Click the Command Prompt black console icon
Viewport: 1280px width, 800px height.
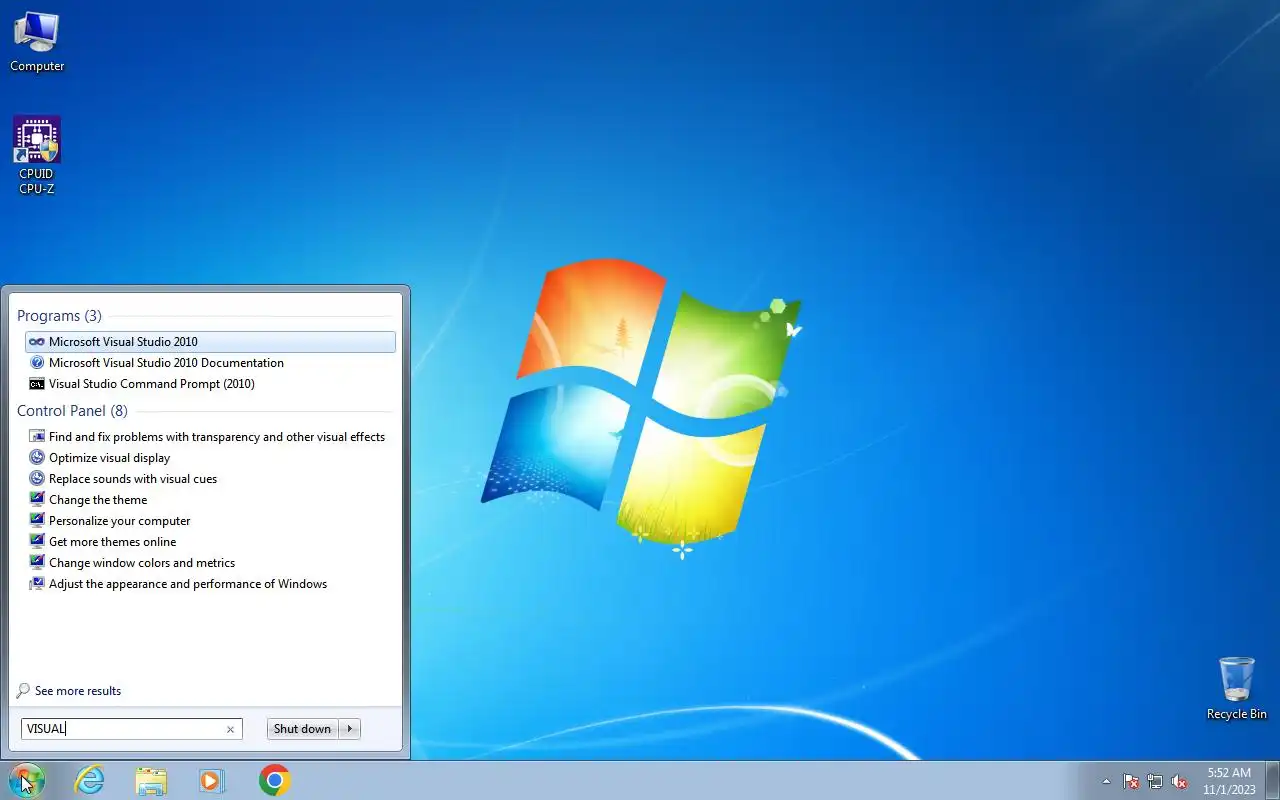tap(37, 384)
